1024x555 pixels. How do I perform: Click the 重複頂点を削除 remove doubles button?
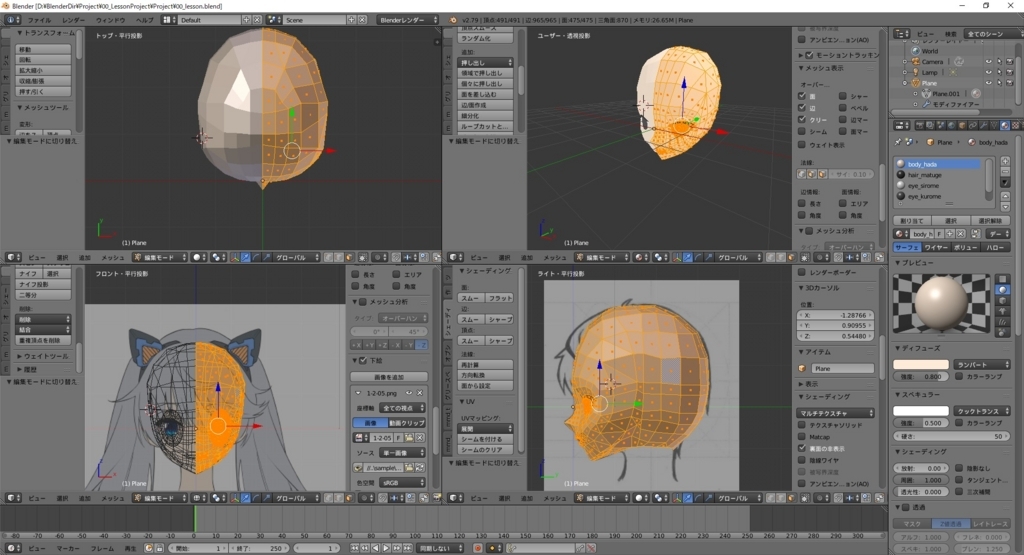click(43, 340)
